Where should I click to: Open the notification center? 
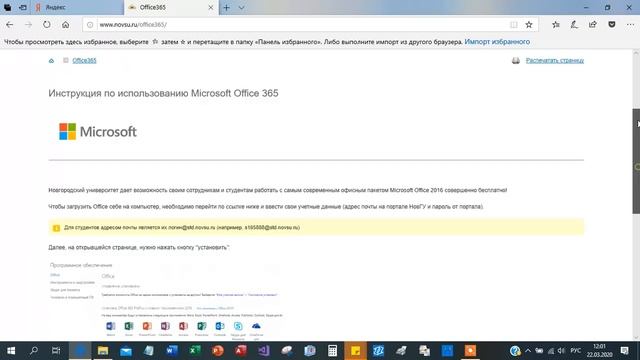point(624,351)
